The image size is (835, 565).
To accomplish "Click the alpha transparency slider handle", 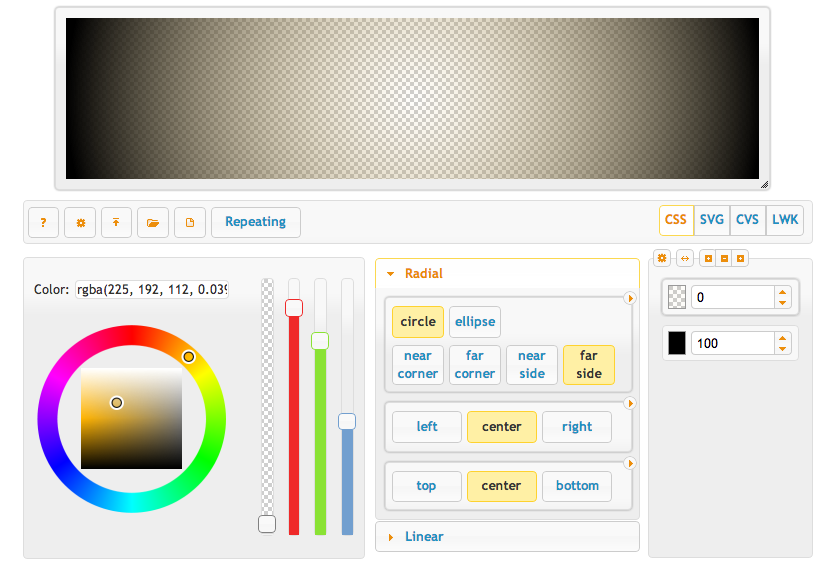I will 267,524.
